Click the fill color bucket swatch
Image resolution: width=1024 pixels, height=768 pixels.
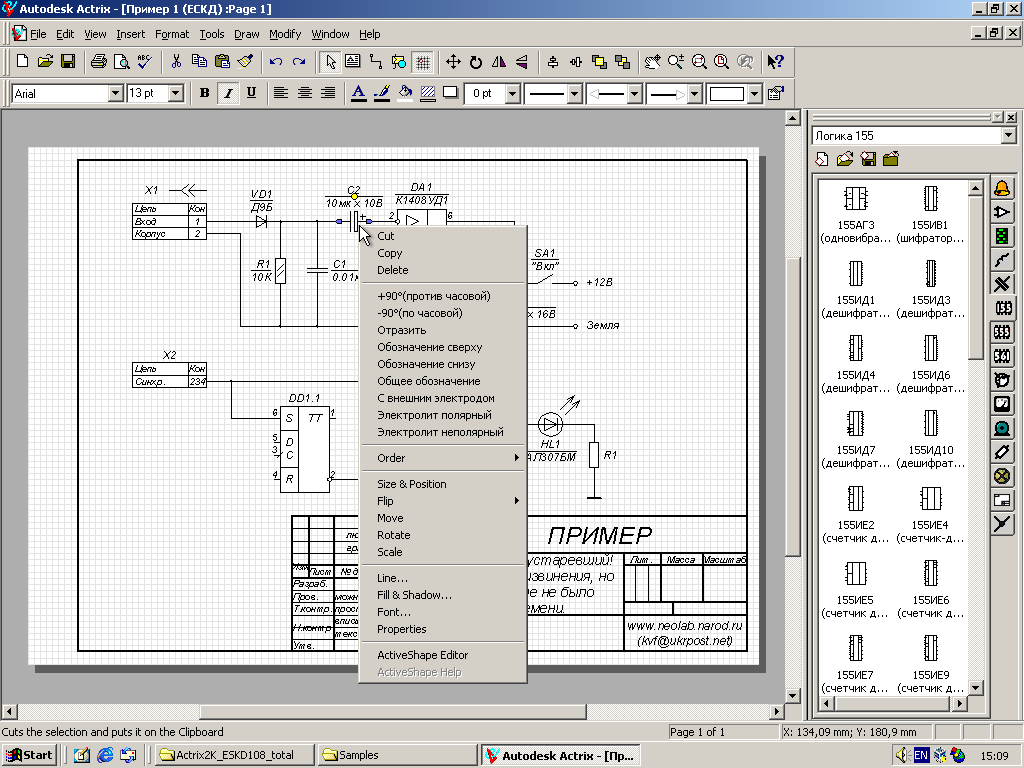coord(405,93)
